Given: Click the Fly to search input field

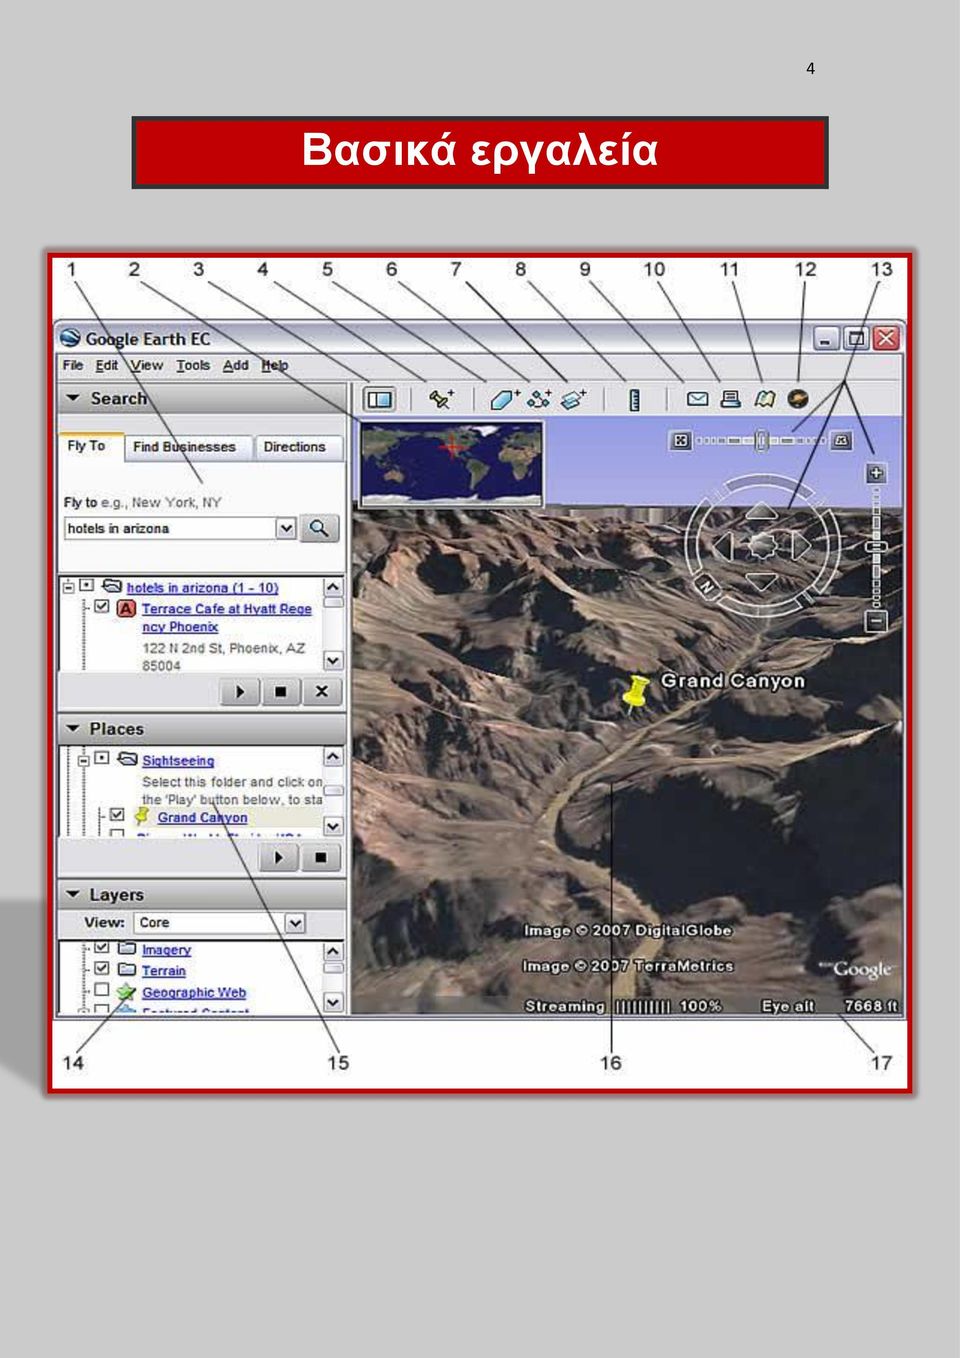Looking at the screenshot, I should pos(170,528).
